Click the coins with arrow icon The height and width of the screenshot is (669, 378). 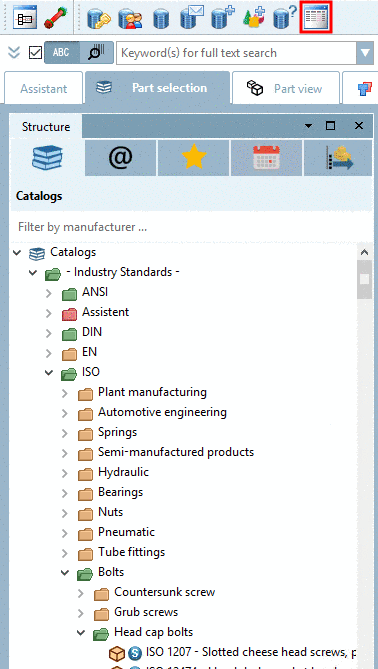(338, 158)
